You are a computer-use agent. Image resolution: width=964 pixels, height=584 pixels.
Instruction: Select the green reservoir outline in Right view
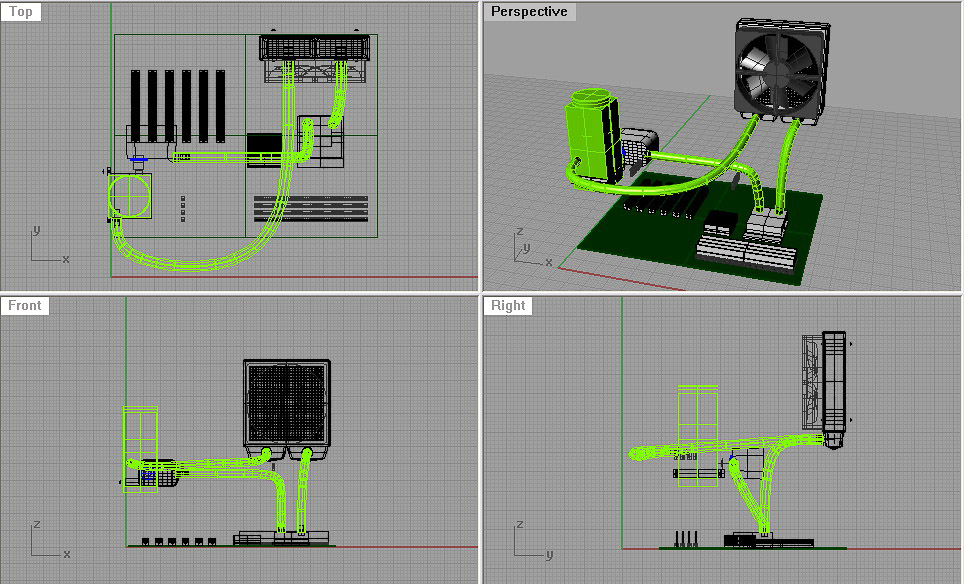pyautogui.click(x=698, y=436)
